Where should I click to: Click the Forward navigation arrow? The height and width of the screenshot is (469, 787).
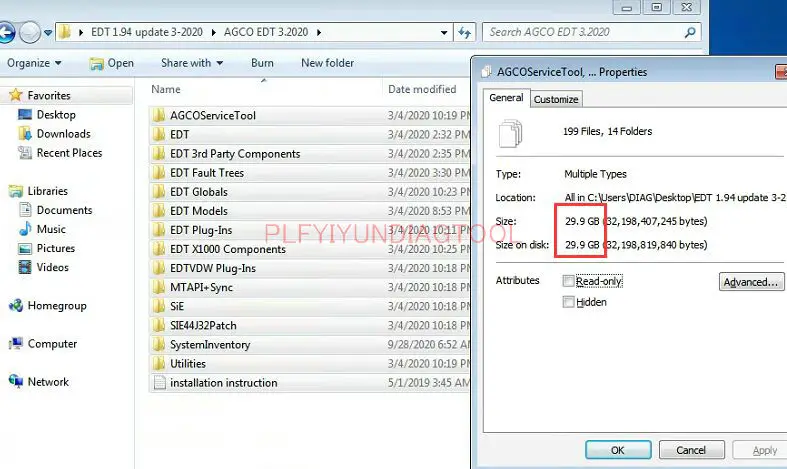tap(30, 33)
